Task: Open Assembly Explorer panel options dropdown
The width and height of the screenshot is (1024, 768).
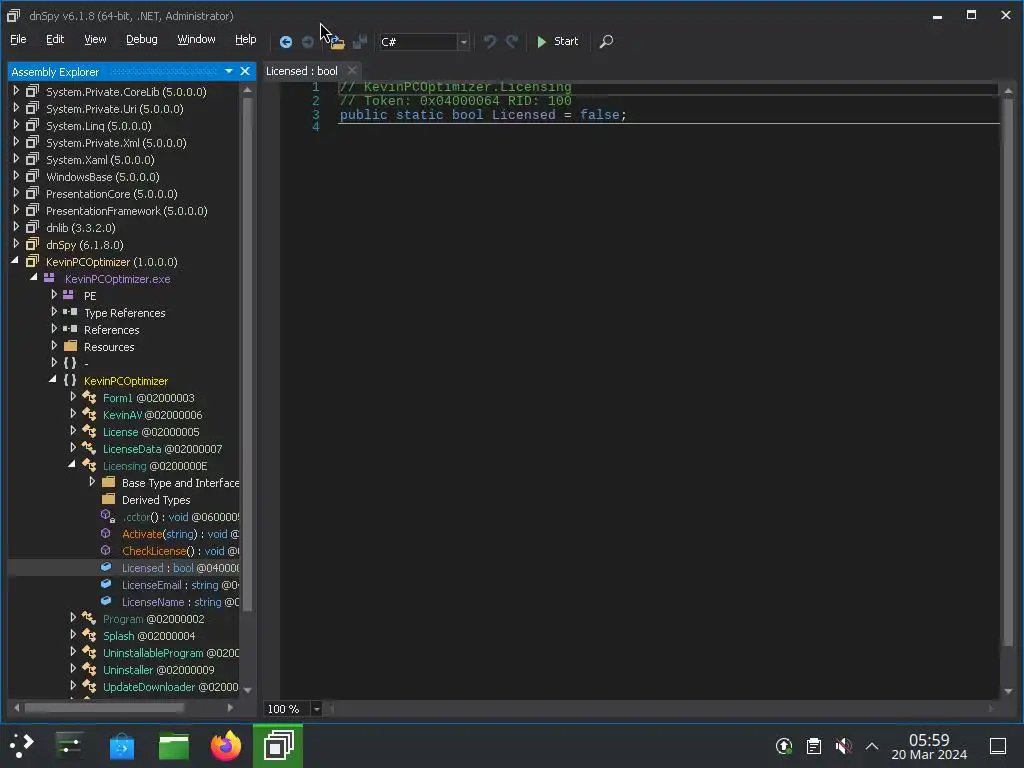Action: 229,71
